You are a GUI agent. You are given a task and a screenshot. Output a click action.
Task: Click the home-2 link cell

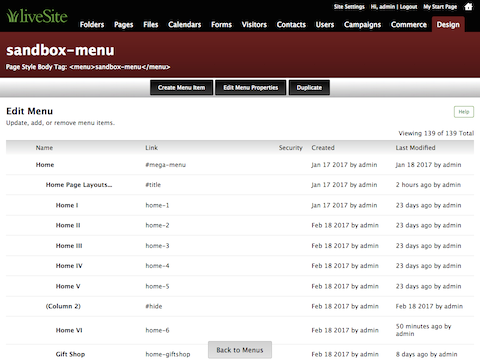tap(157, 225)
